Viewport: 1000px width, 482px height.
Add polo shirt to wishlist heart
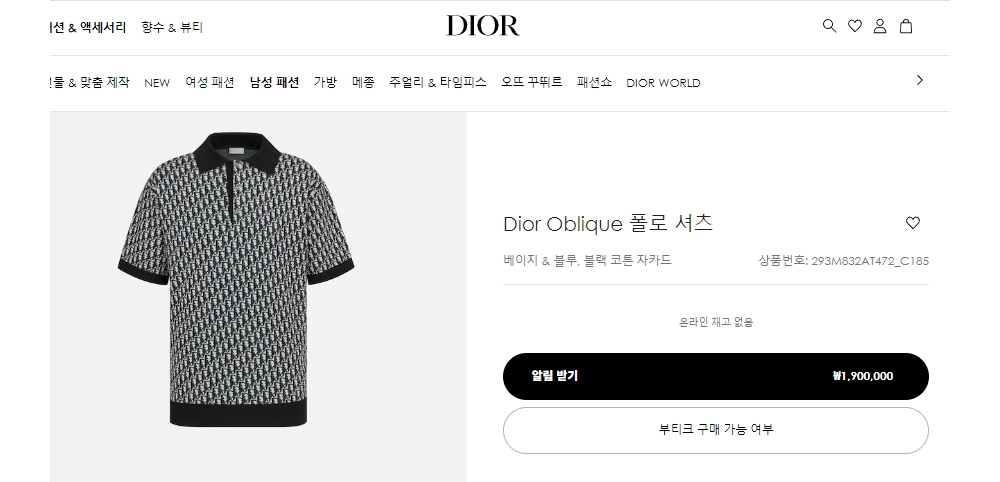tap(913, 223)
